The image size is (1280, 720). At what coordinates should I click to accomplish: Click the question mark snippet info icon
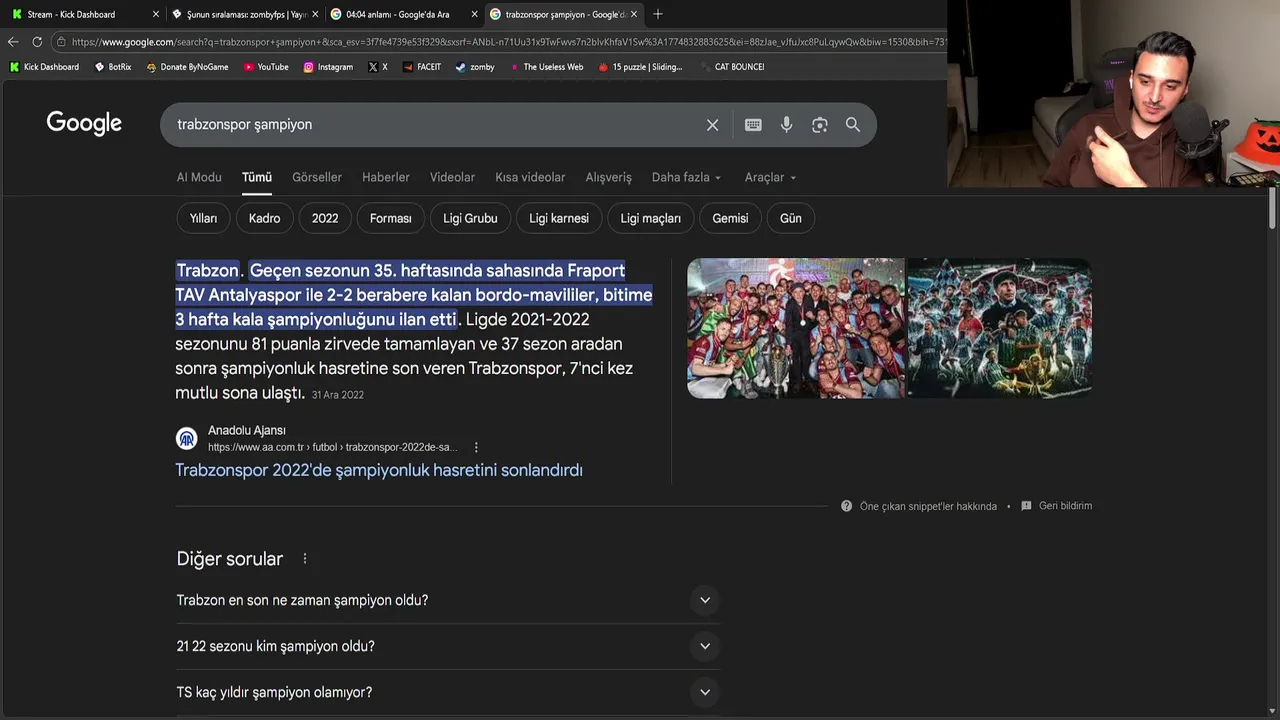(x=847, y=506)
